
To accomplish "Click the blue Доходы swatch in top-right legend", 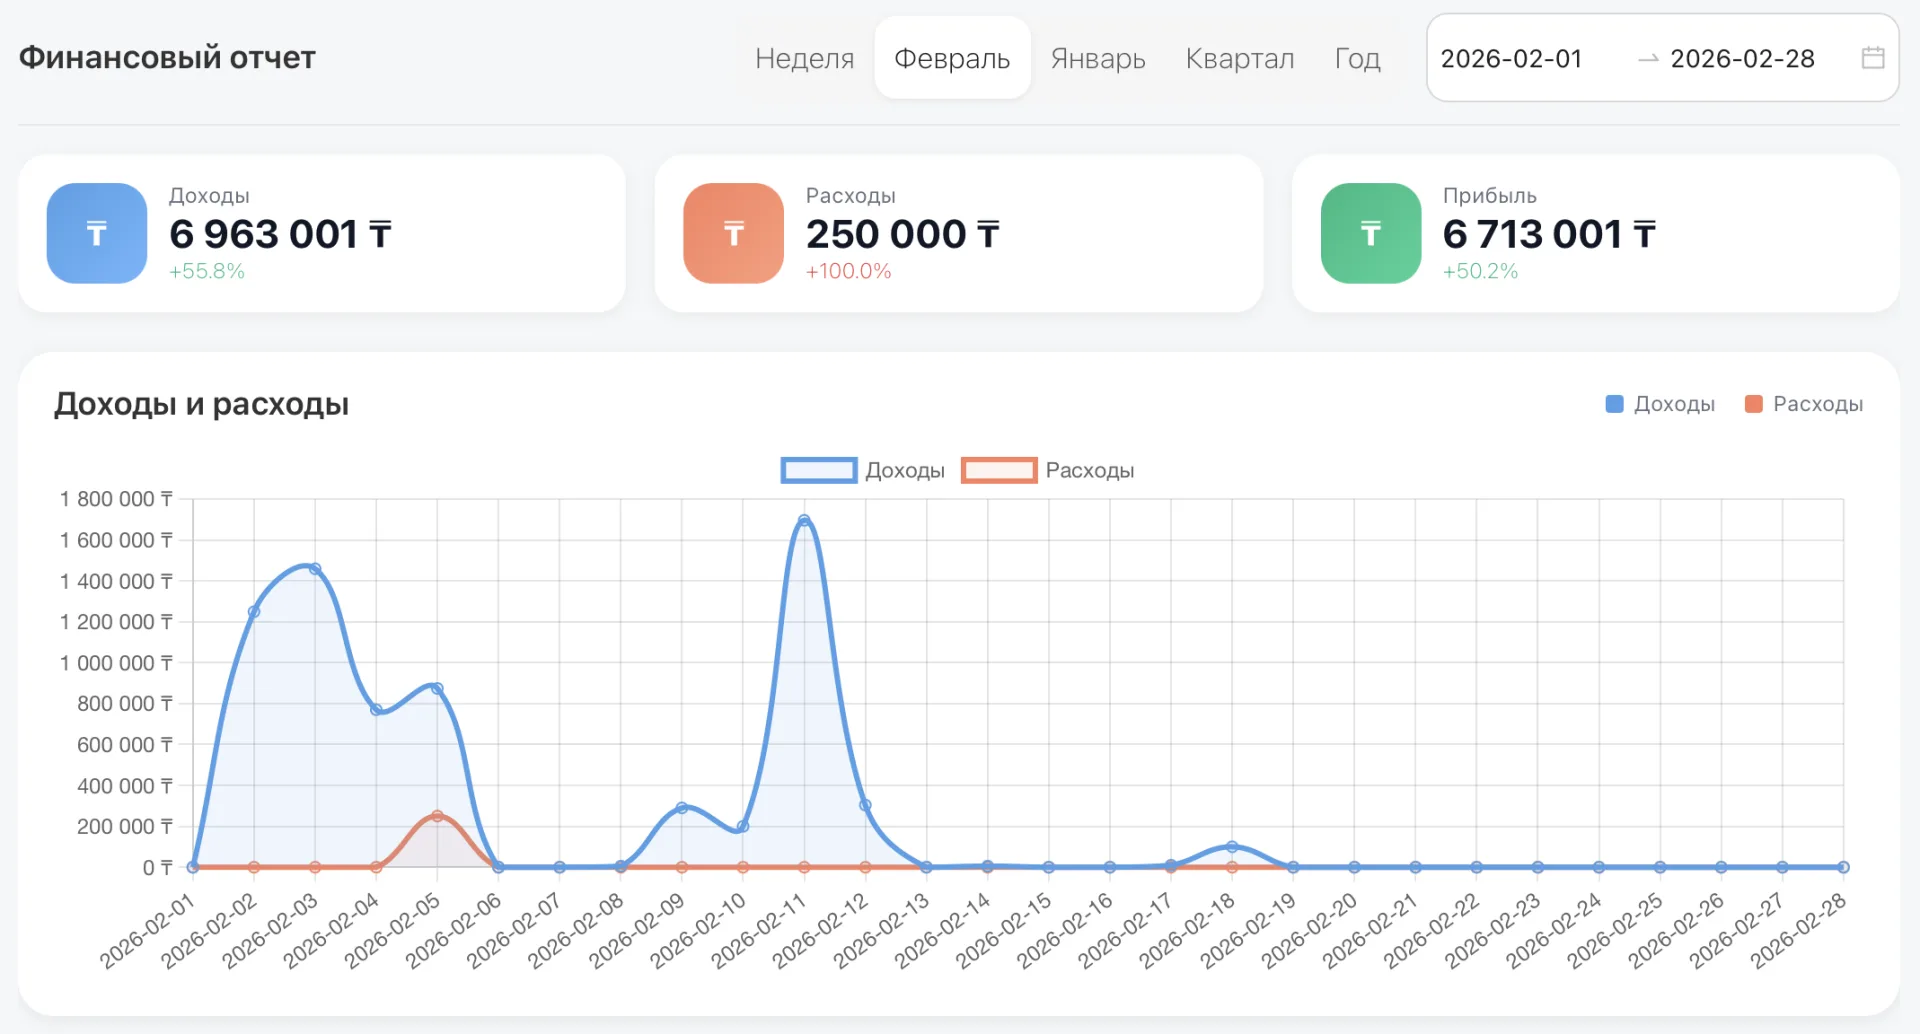I will pyautogui.click(x=1614, y=404).
